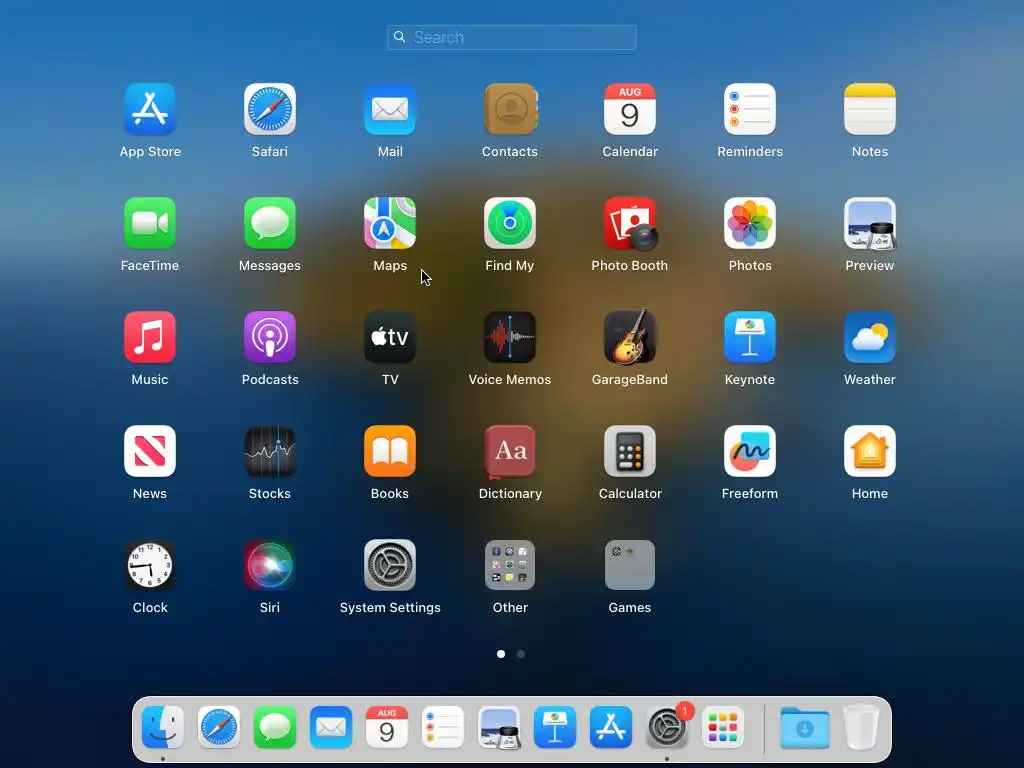Open the Mail app in Launchpad grid
The width and height of the screenshot is (1024, 768).
pos(390,109)
